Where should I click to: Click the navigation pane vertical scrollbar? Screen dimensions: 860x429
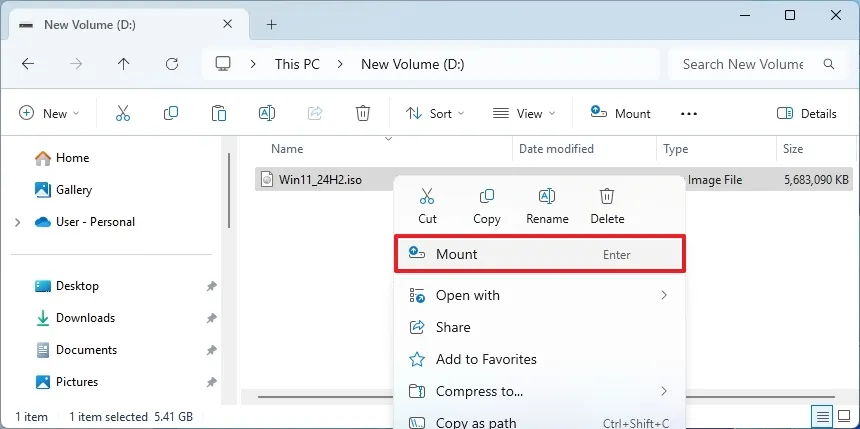[229, 190]
